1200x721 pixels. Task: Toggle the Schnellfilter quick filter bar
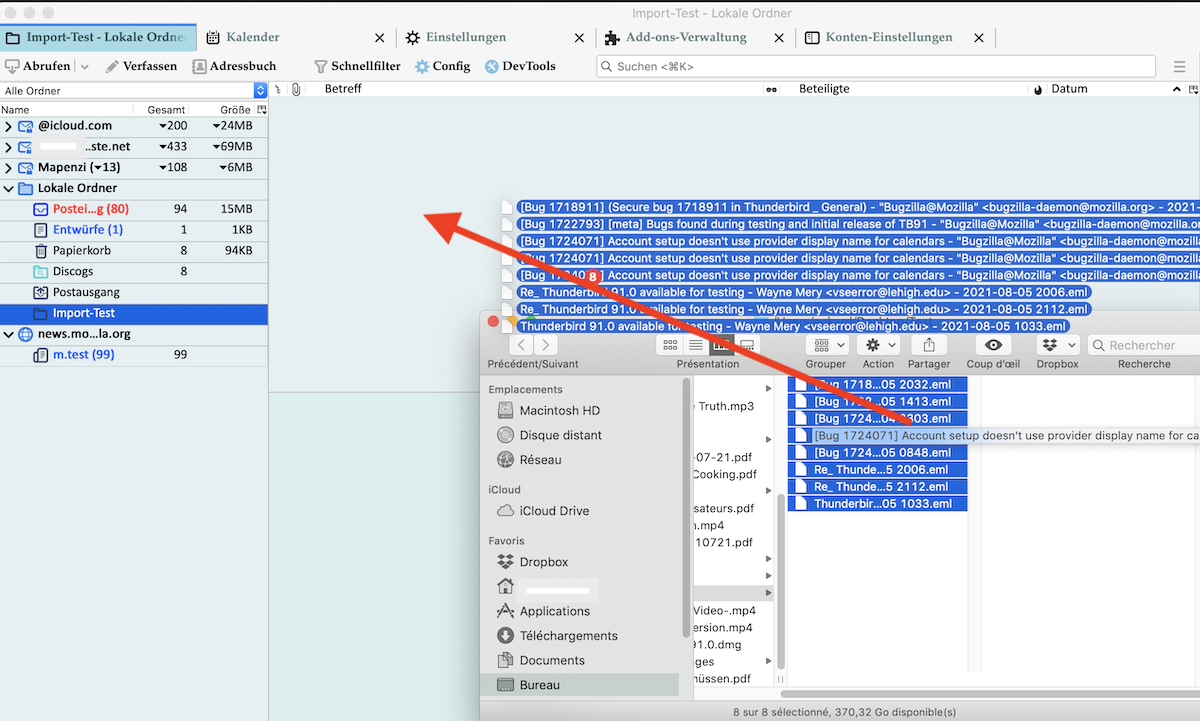[357, 66]
